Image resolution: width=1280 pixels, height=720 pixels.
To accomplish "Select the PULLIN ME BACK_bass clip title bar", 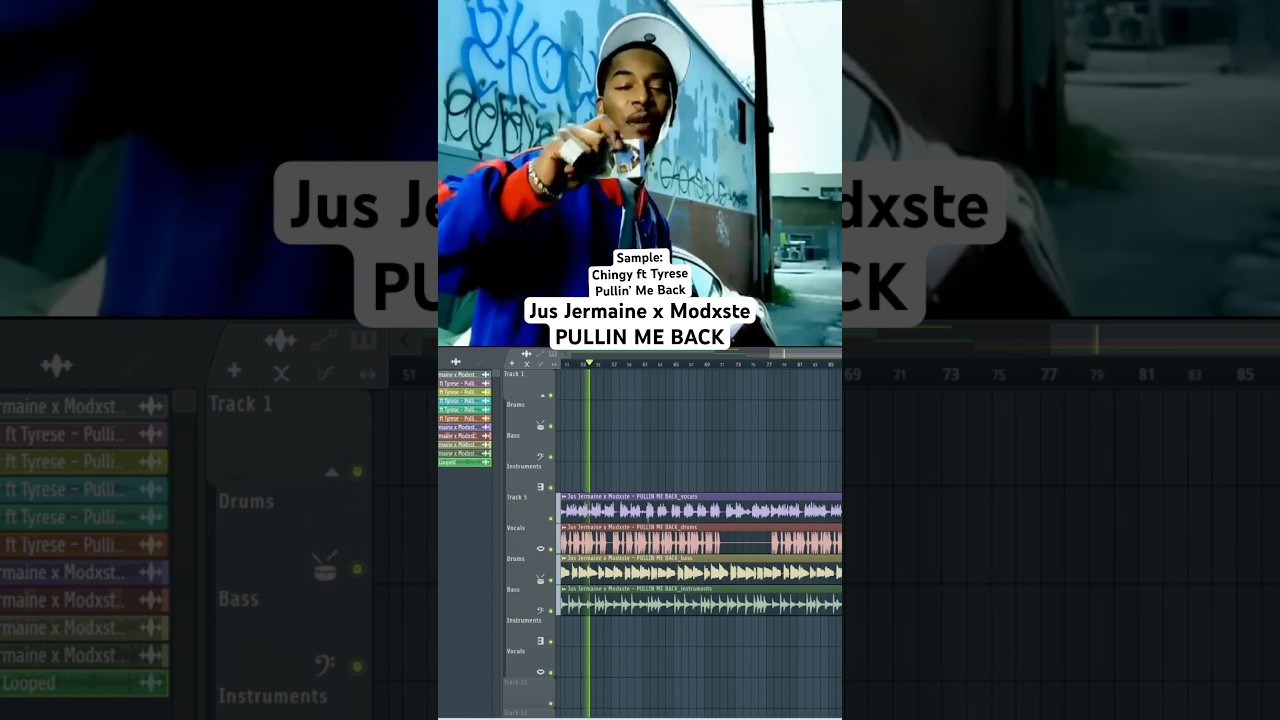I will pos(700,558).
